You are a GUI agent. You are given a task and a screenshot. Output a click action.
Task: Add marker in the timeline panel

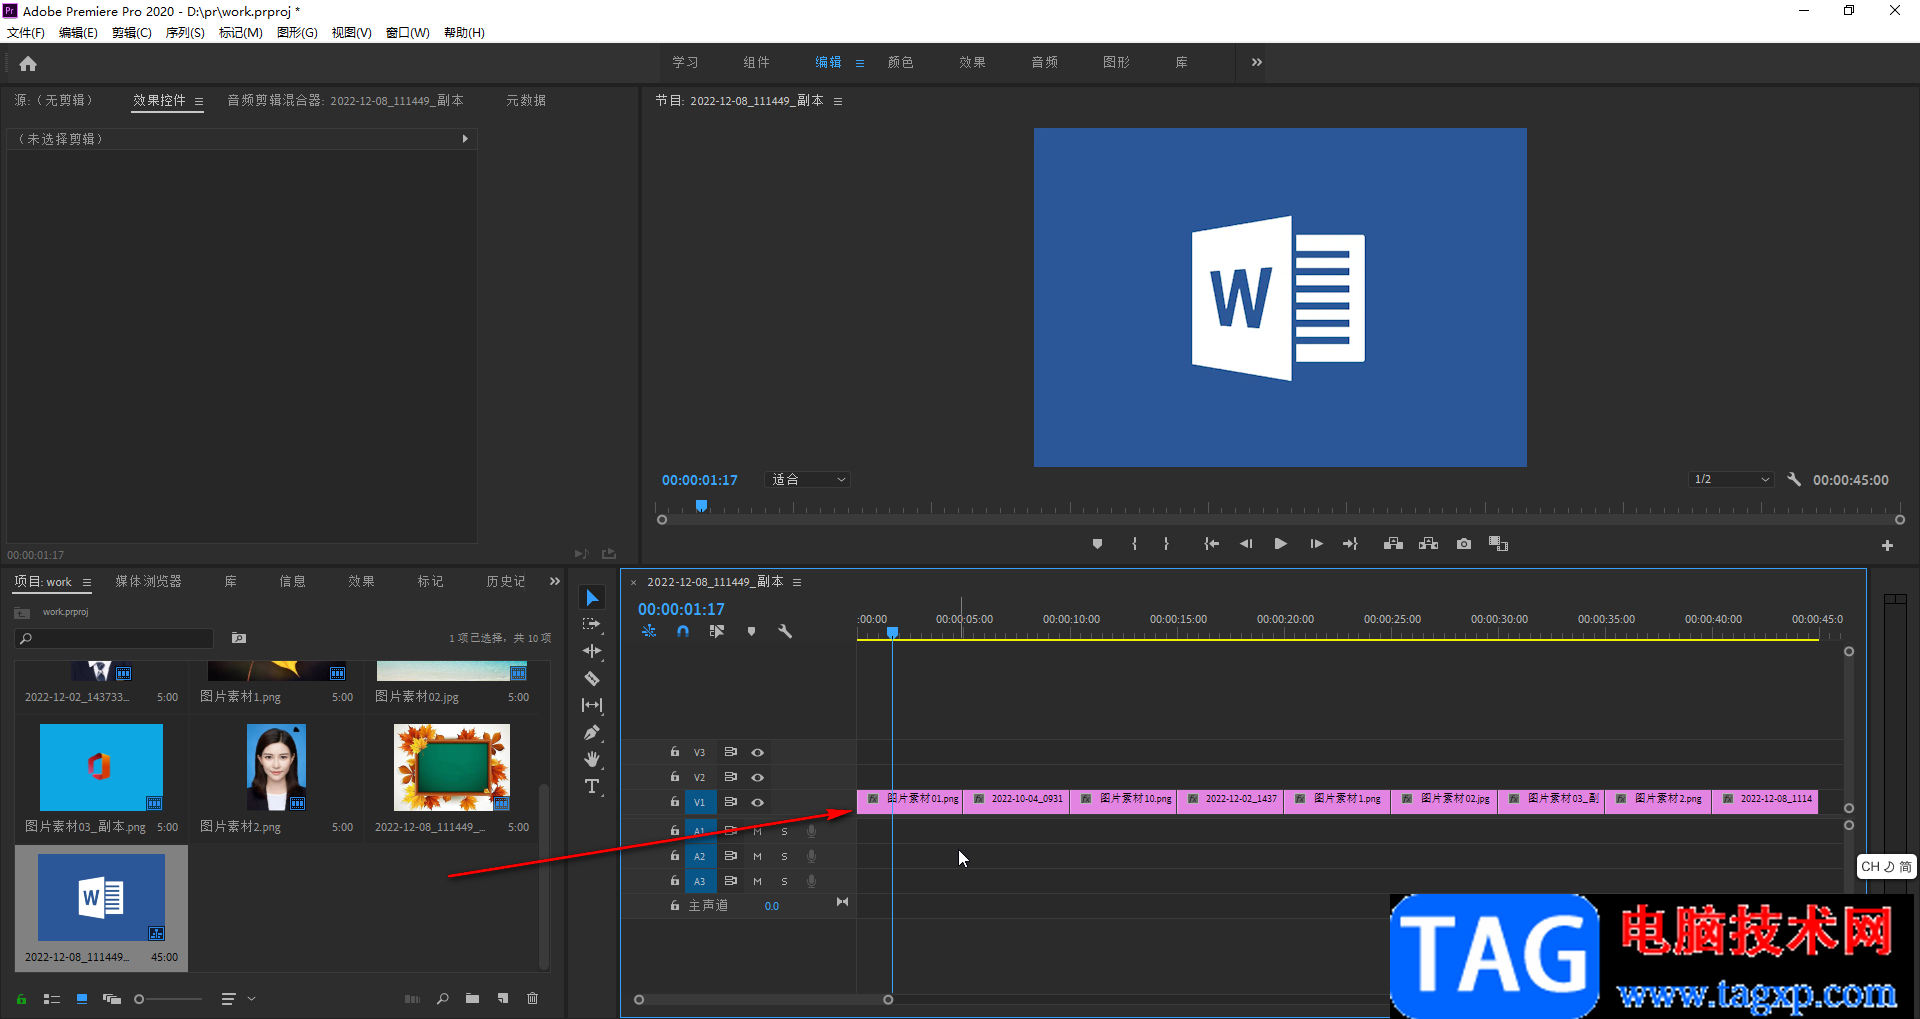click(751, 631)
